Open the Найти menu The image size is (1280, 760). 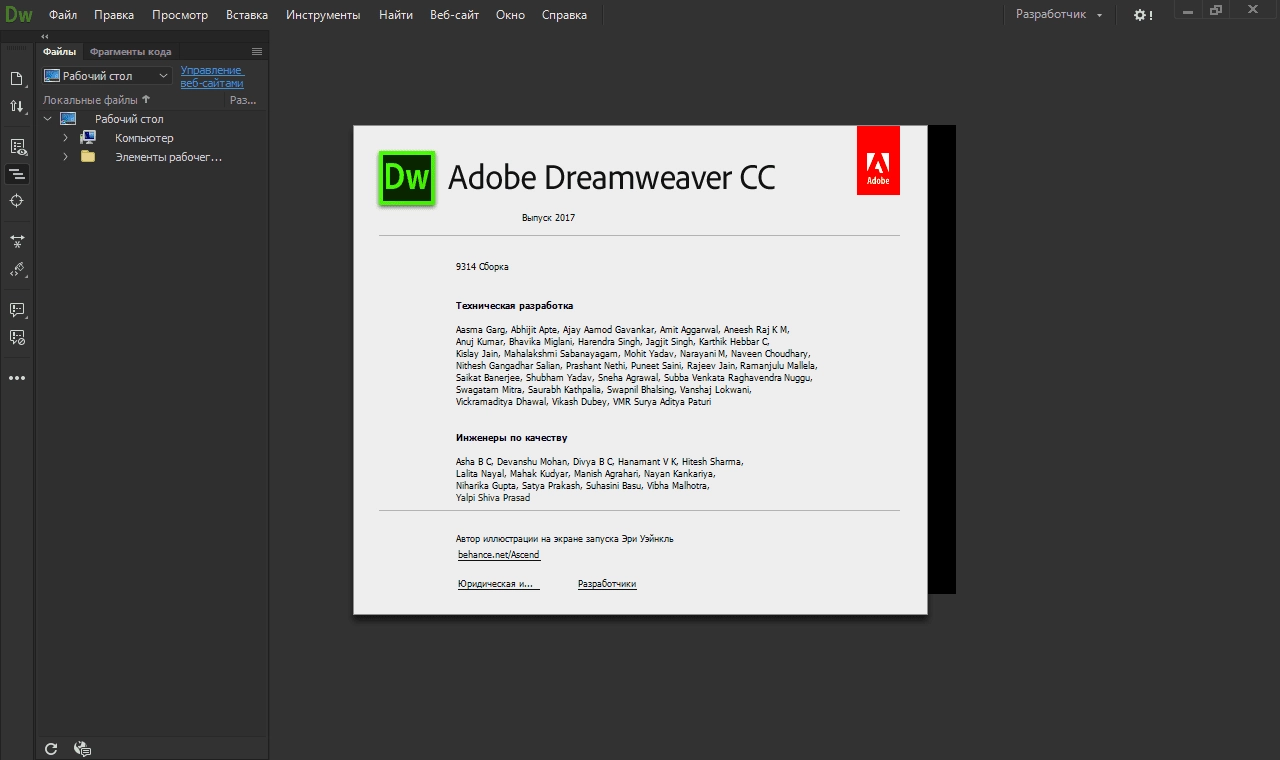pos(396,15)
